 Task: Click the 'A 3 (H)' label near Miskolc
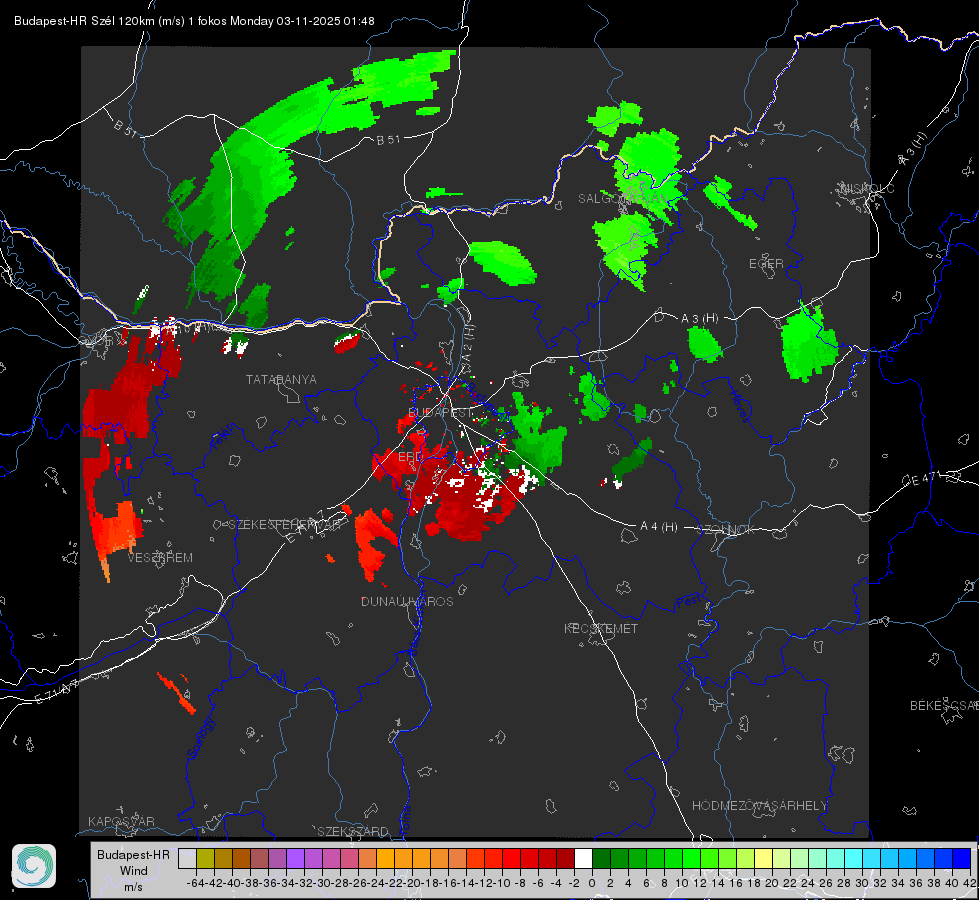tap(912, 149)
